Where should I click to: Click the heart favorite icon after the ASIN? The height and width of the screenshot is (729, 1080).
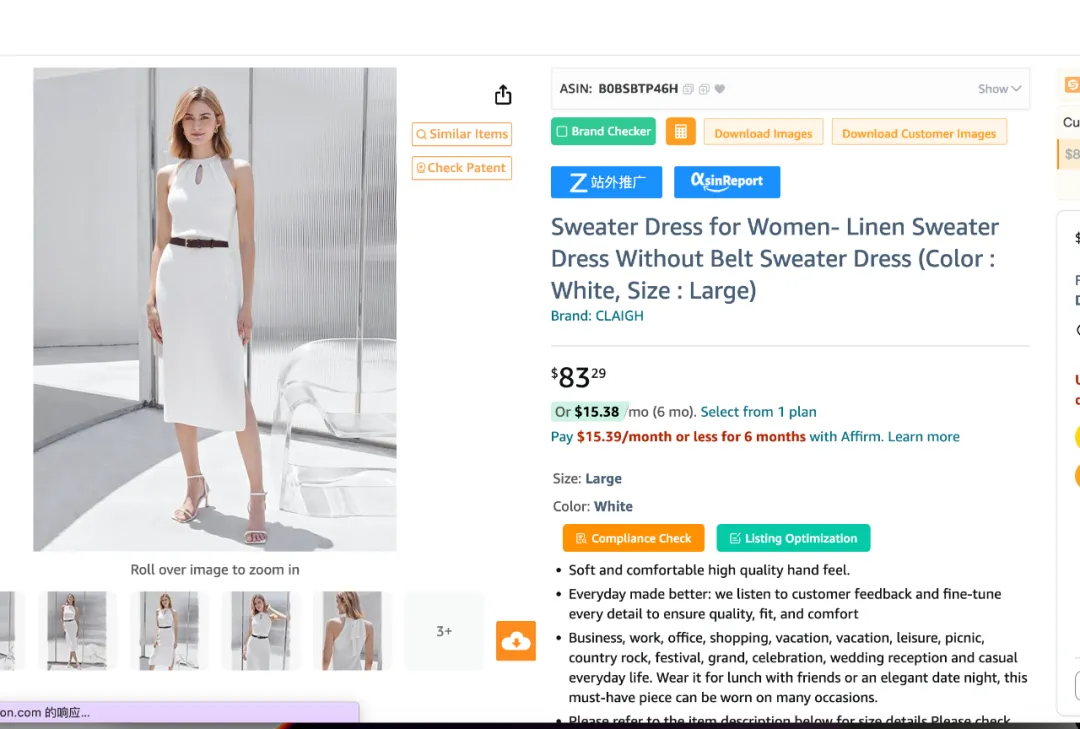(x=720, y=89)
